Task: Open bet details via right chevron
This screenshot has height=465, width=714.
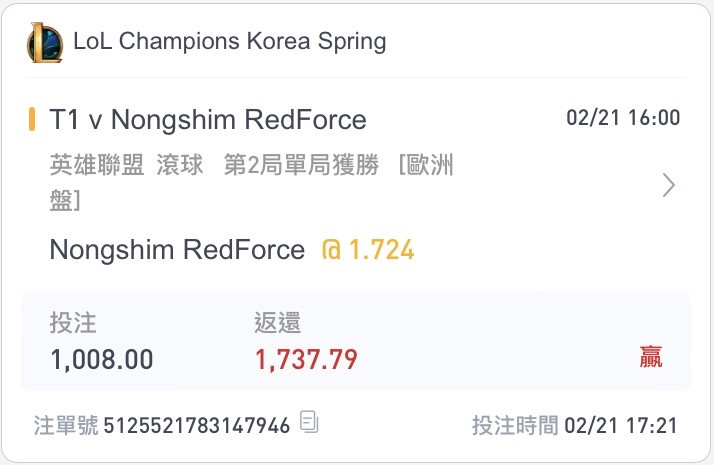Action: click(668, 185)
